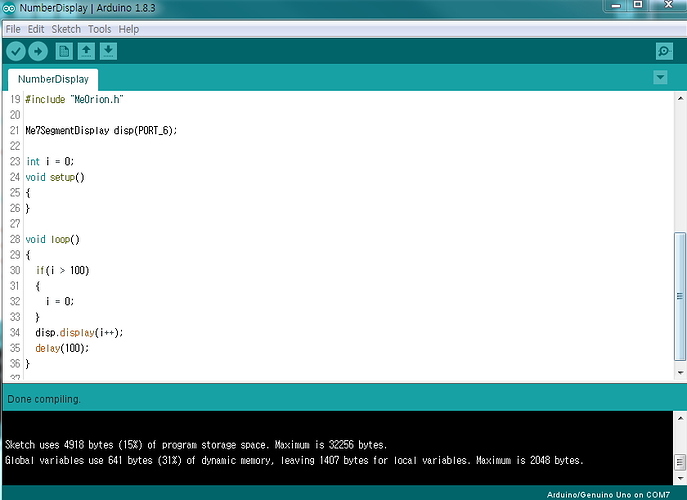The height and width of the screenshot is (500, 687).
Task: Click console scrollbar up arrow
Action: point(680,418)
